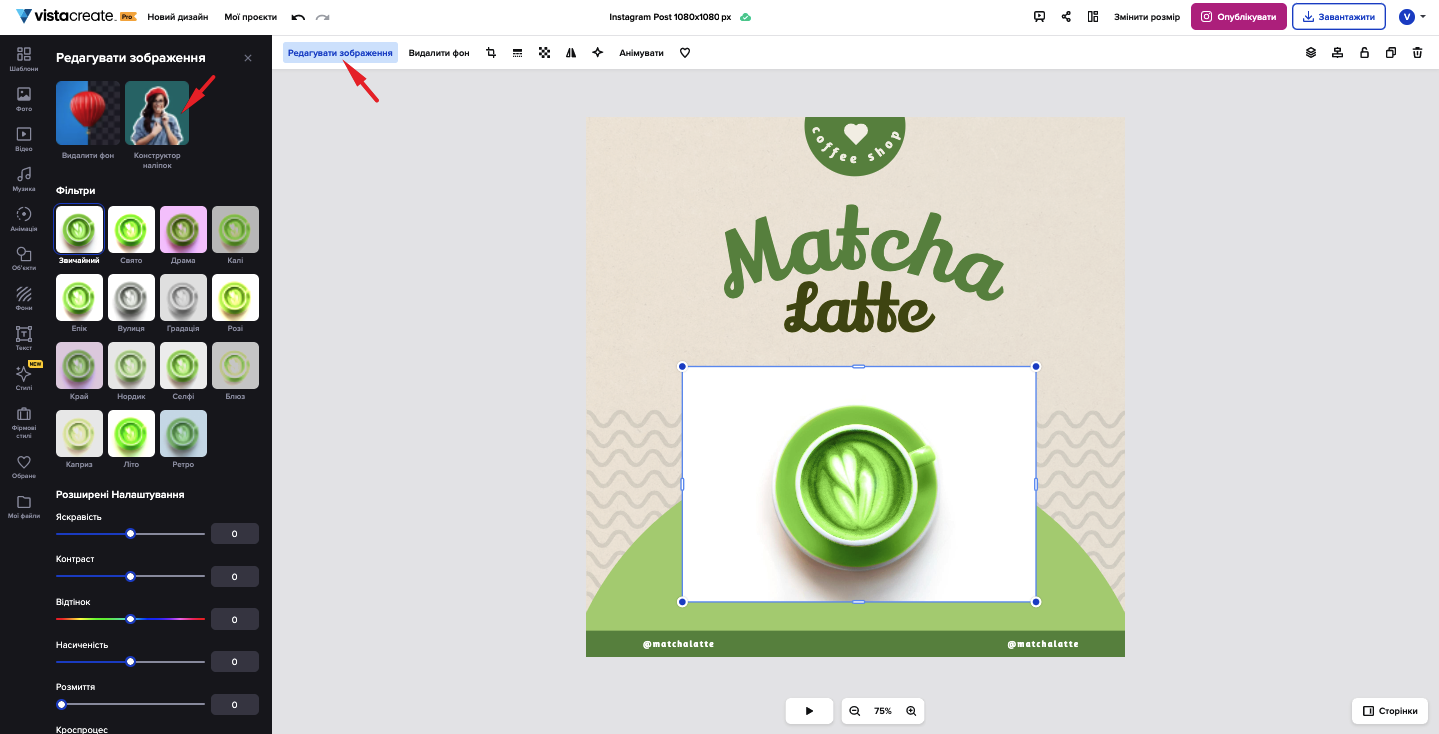Screen dimensions: 1439x734
Task: Click the share icon in the header
Action: click(x=1066, y=17)
